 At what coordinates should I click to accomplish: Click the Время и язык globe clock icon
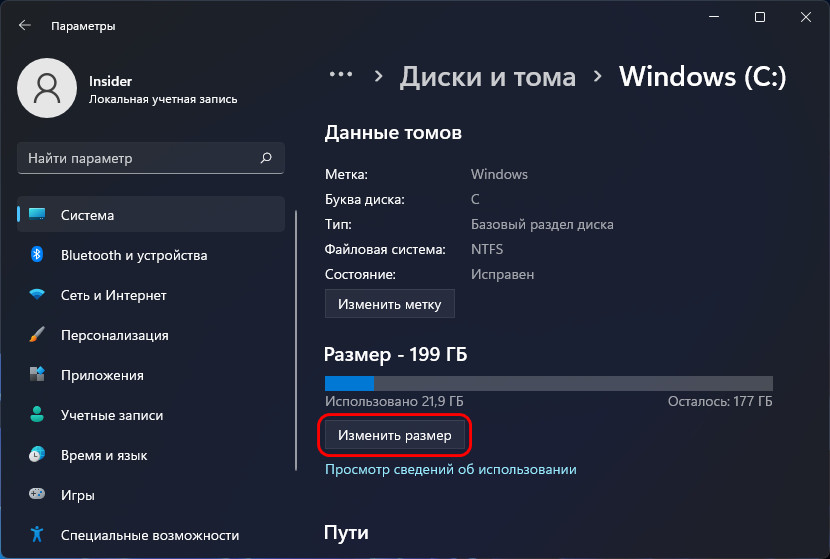tap(37, 454)
